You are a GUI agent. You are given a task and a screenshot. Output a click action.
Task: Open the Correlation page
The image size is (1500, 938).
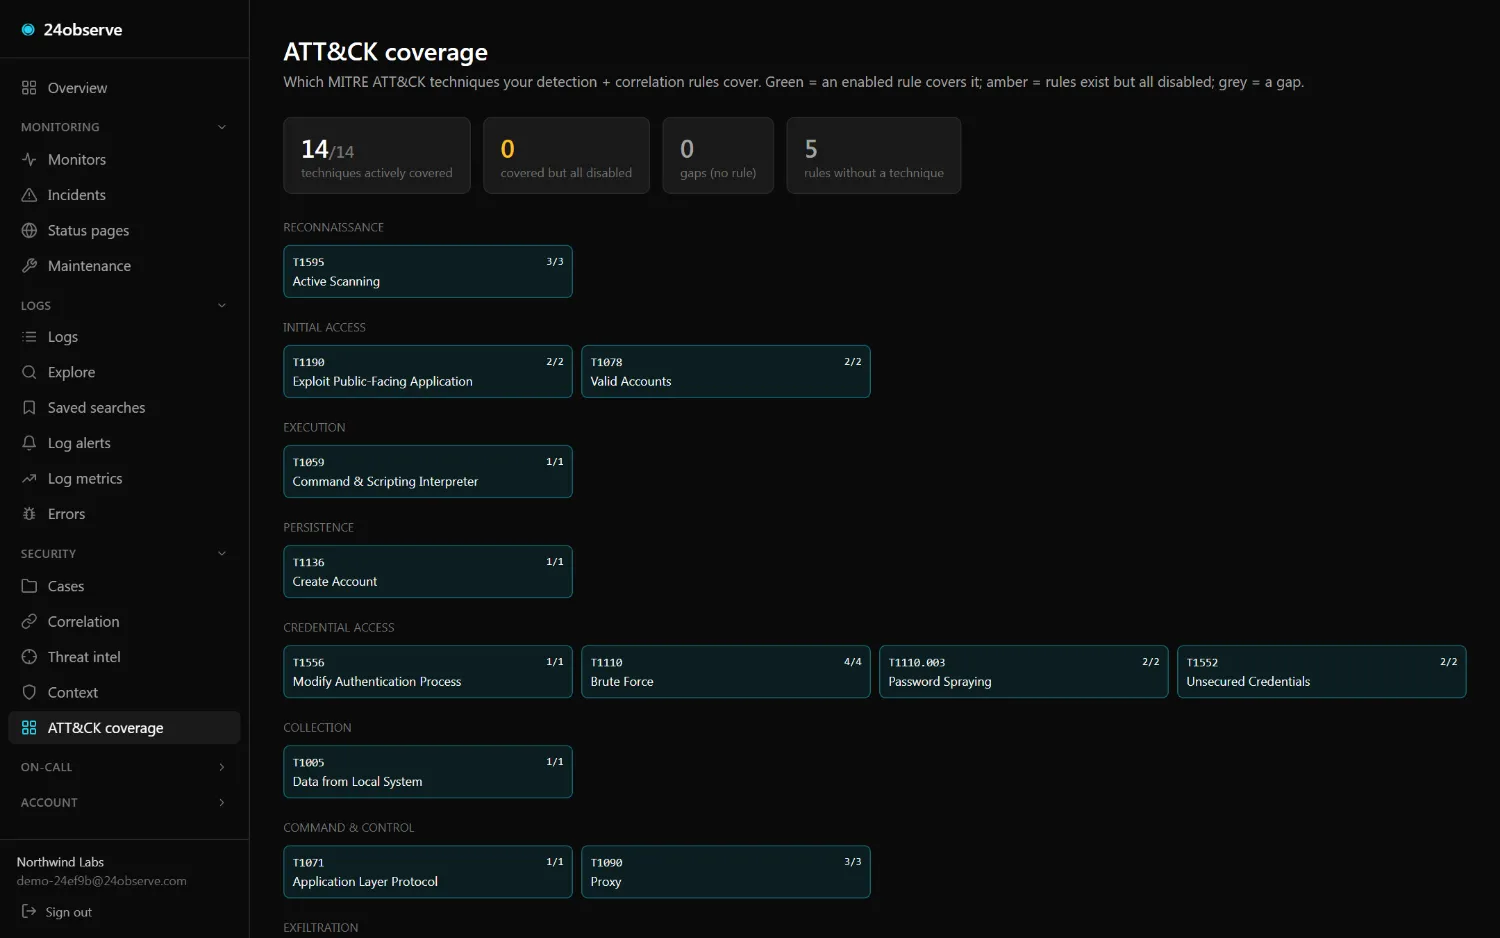pyautogui.click(x=124, y=622)
